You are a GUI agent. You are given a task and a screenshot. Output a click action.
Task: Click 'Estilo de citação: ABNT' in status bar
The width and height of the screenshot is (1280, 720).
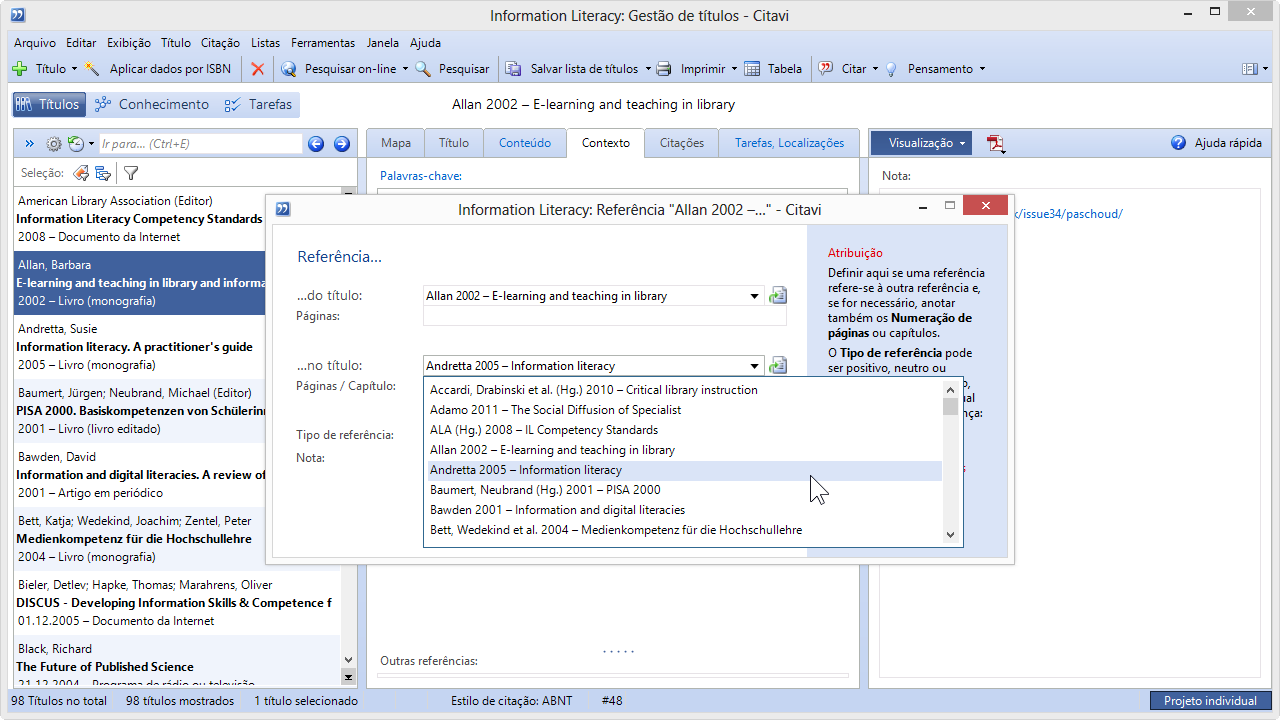point(512,701)
